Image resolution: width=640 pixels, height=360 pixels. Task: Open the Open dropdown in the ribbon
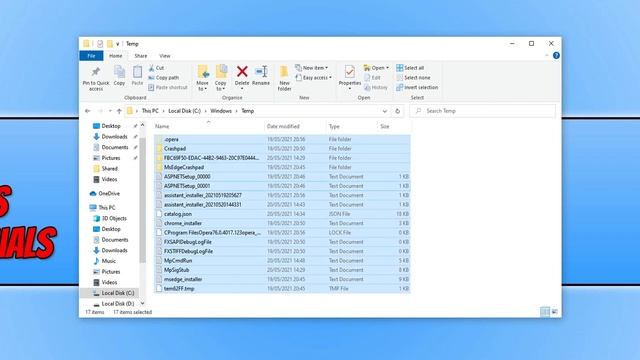click(x=376, y=68)
